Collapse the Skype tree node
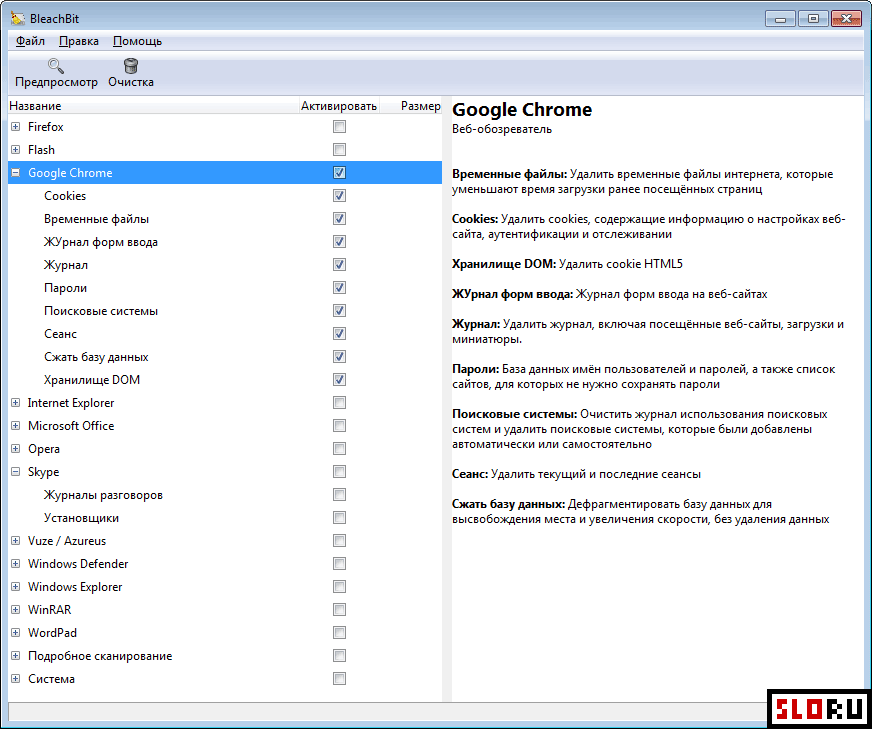 [x=16, y=472]
